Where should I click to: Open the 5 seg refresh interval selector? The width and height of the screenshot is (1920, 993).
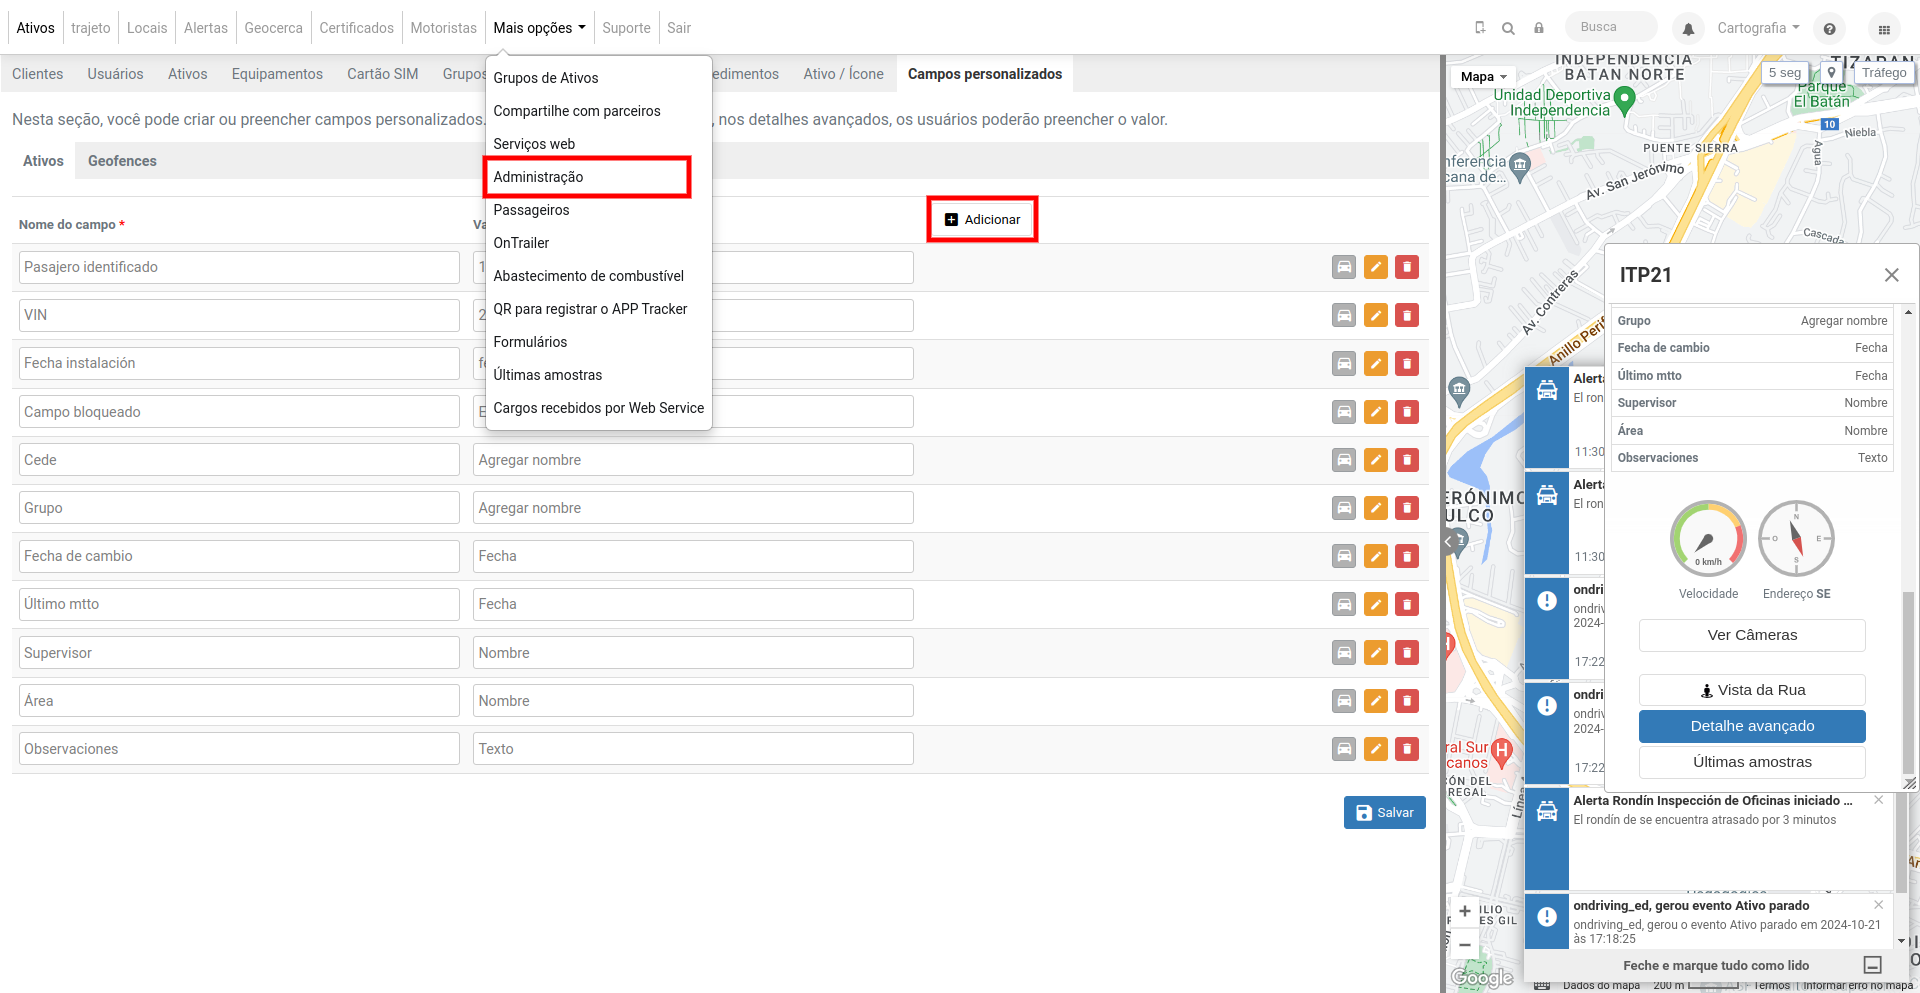(1785, 73)
